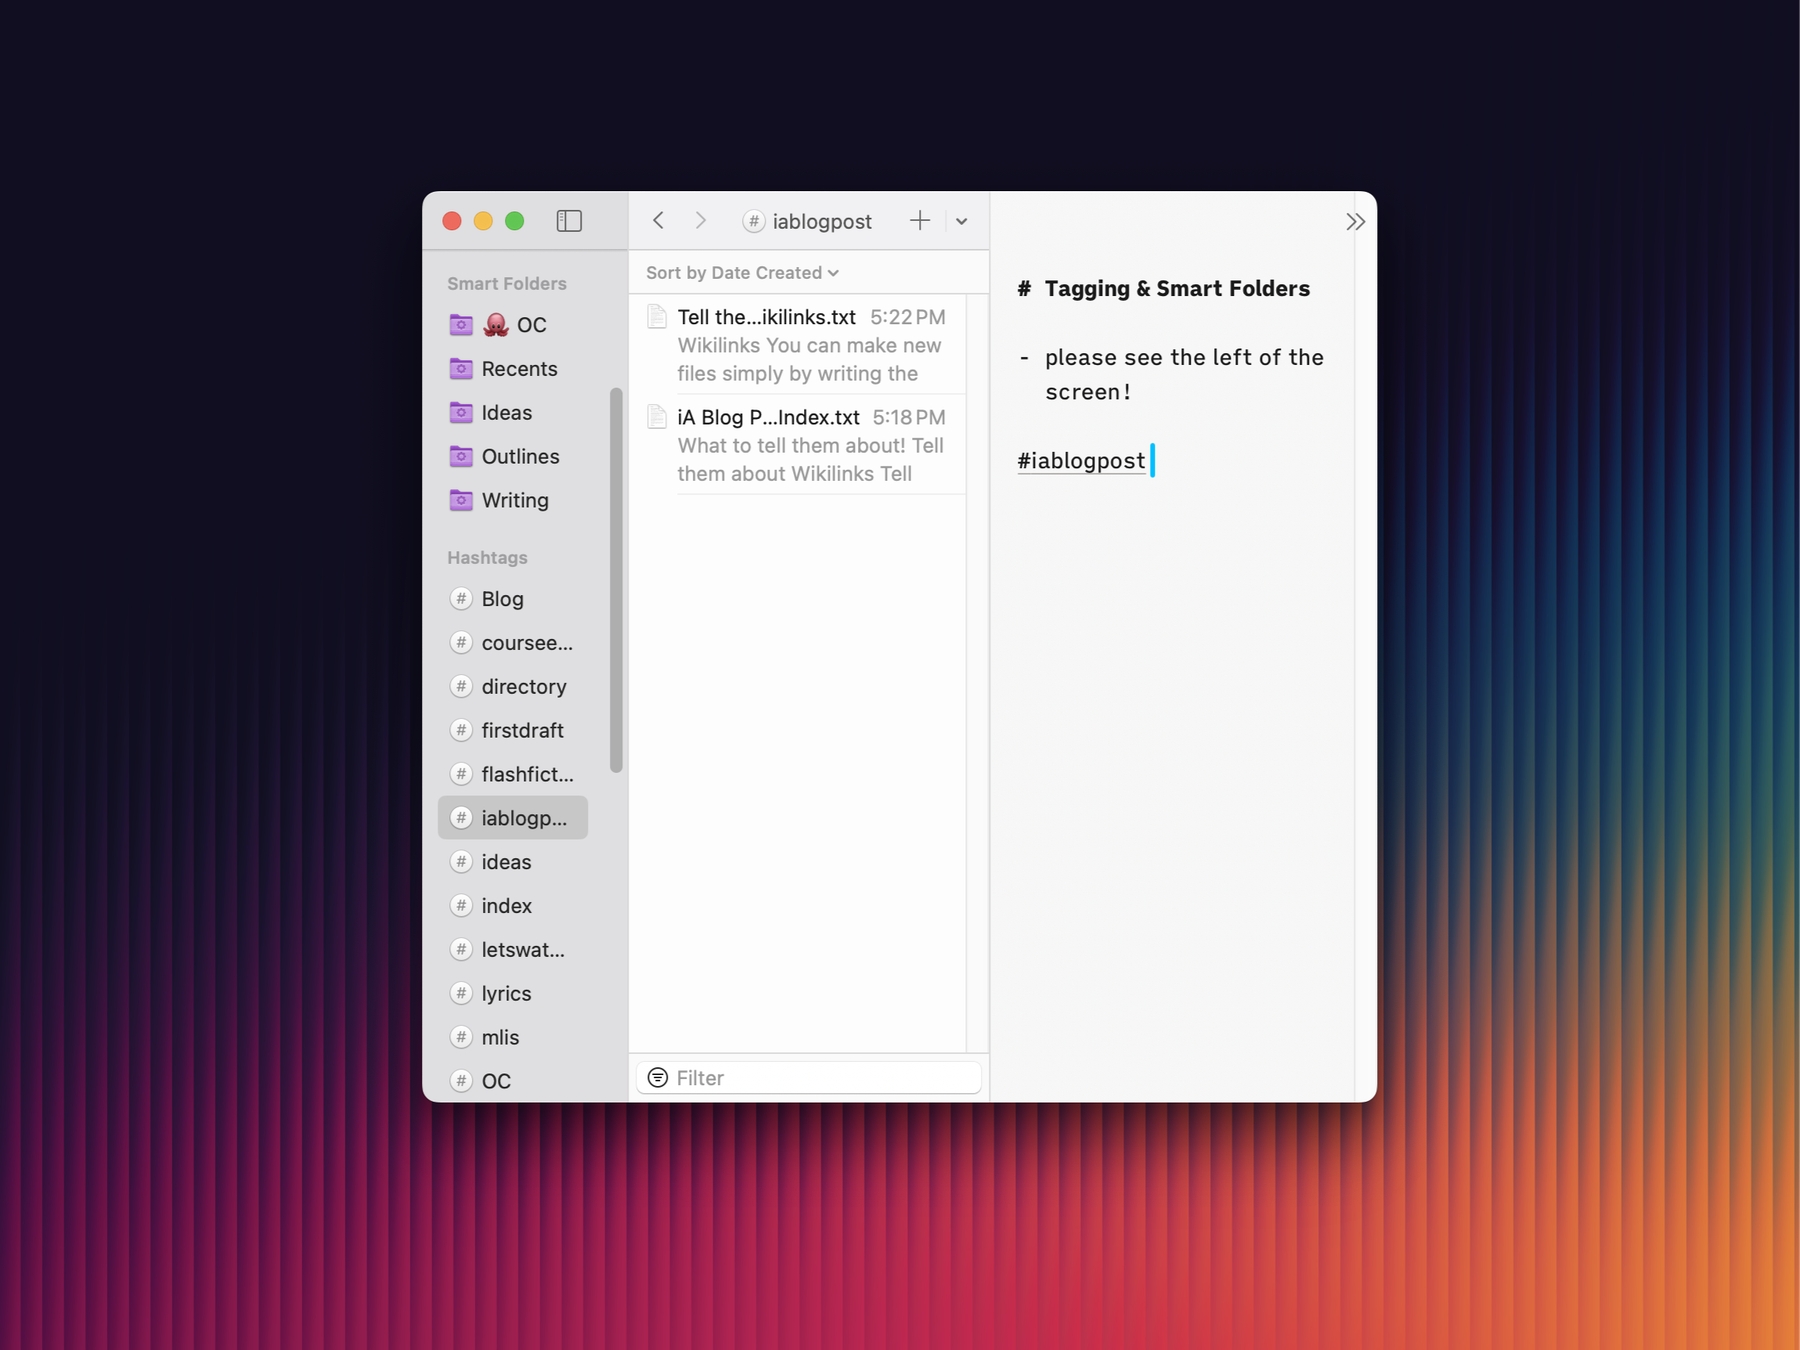Open Sort by Date Created dropdown

[742, 273]
